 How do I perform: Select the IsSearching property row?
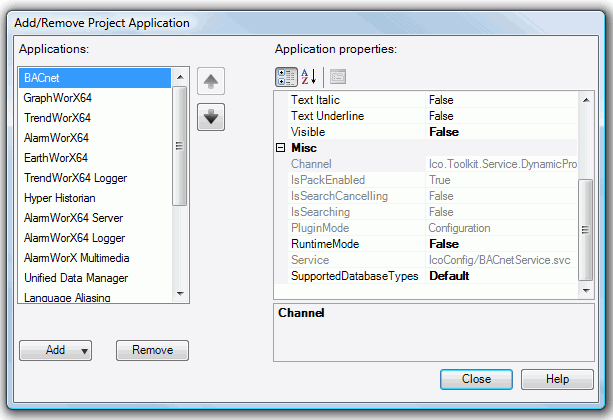coord(433,212)
